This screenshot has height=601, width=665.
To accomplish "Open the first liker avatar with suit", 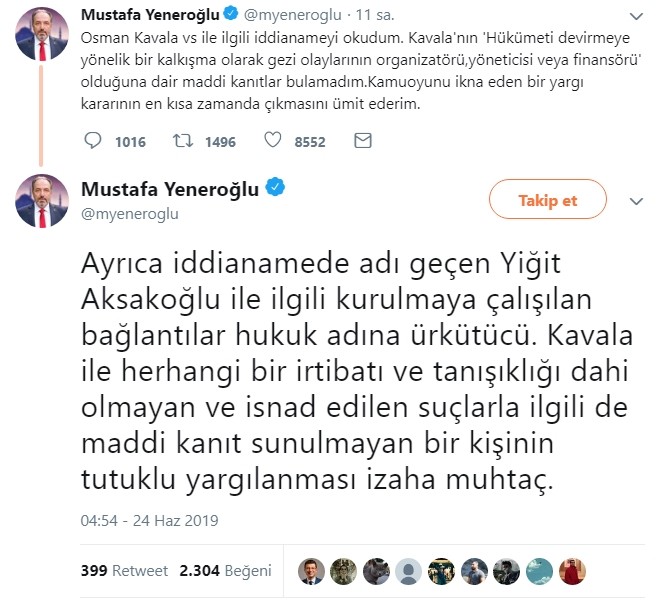I will coord(311,571).
